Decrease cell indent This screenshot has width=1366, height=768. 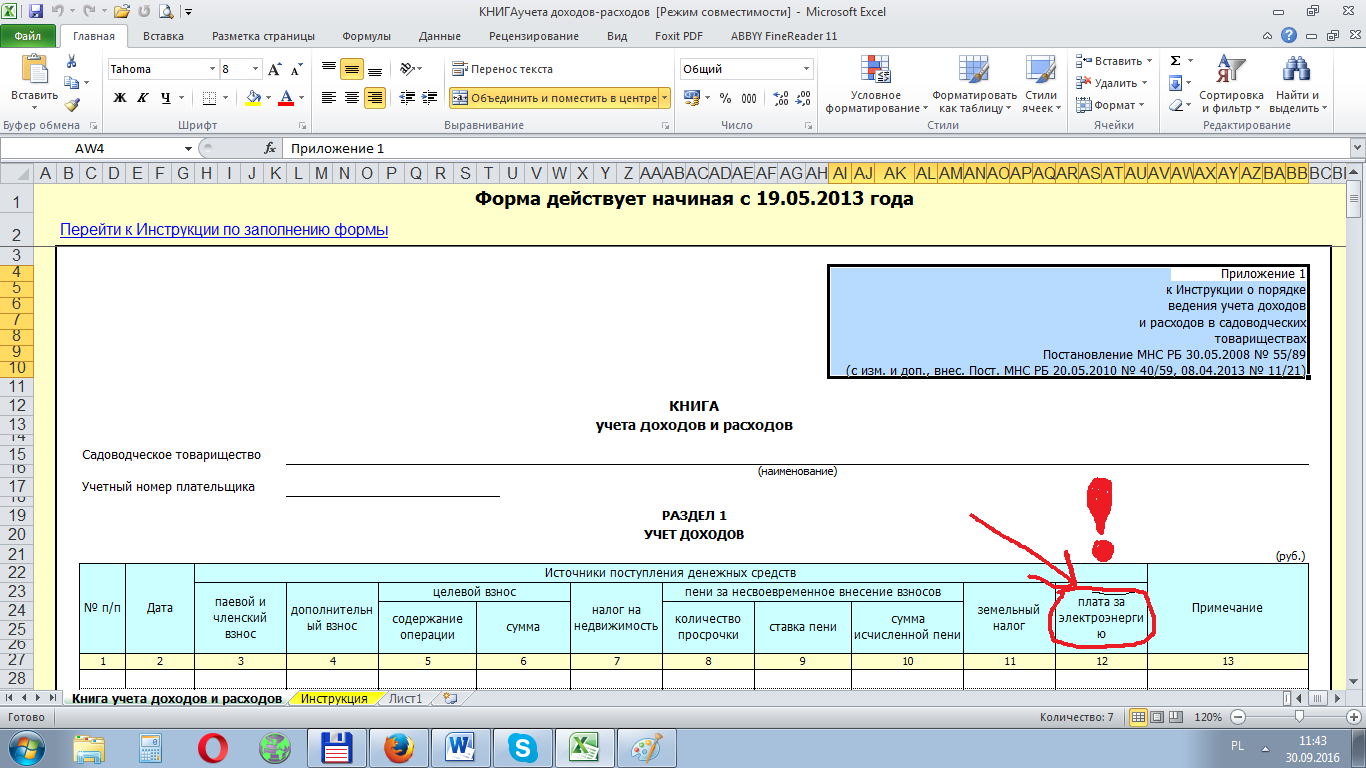pos(407,97)
